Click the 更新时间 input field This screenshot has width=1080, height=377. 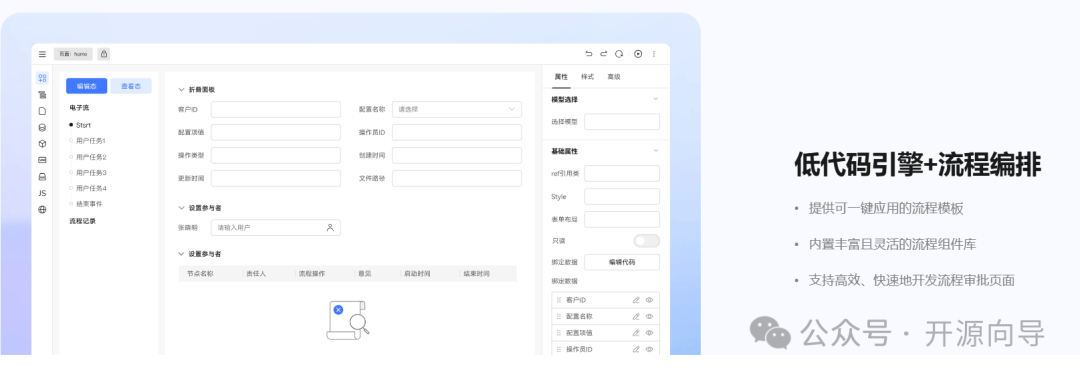click(x=276, y=178)
